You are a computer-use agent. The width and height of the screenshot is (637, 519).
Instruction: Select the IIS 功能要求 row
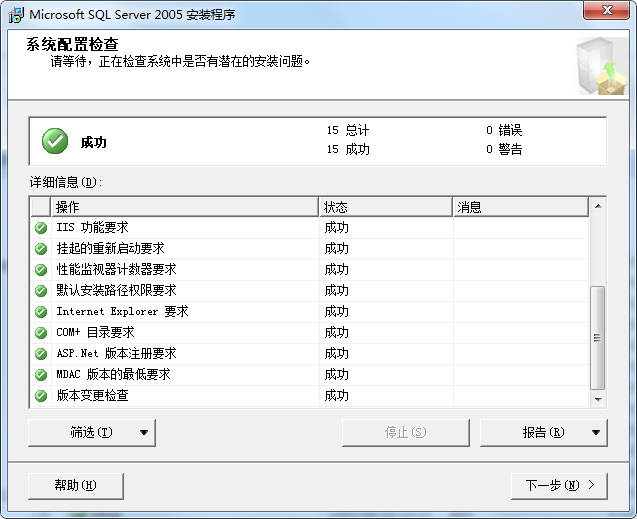(310, 228)
